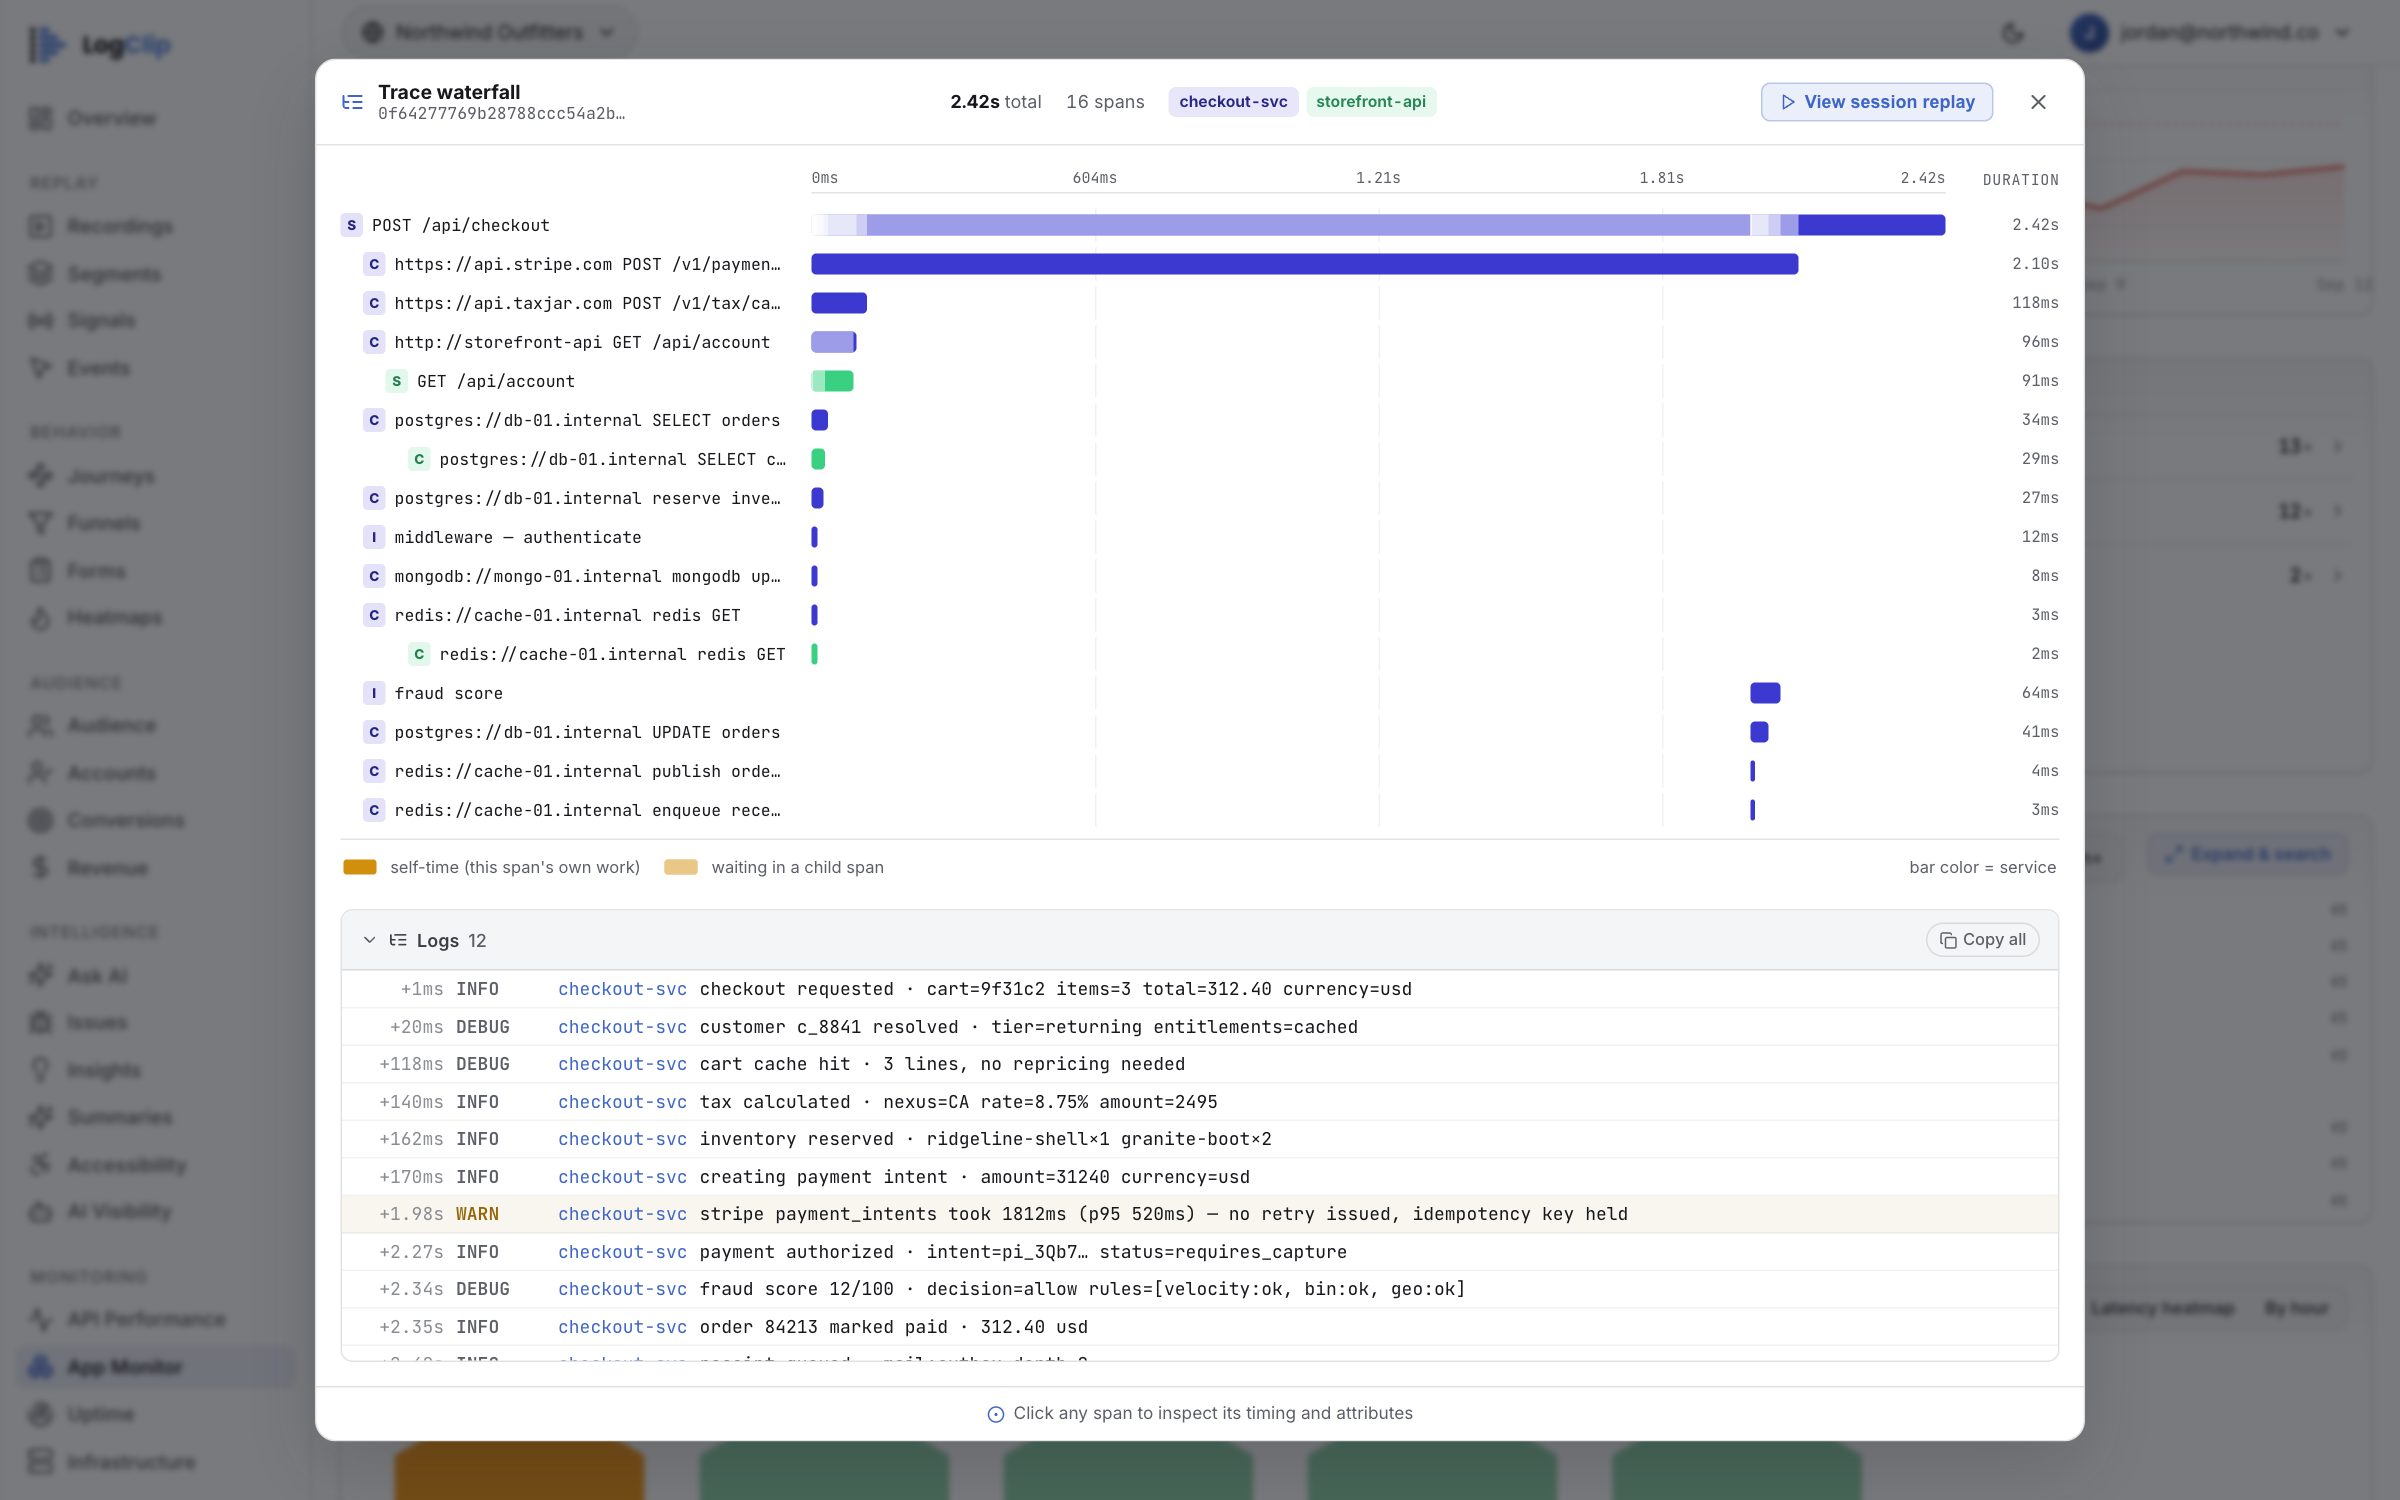Click internal icon of middleware authenticate span
Image resolution: width=2400 pixels, height=1500 pixels.
click(x=374, y=537)
